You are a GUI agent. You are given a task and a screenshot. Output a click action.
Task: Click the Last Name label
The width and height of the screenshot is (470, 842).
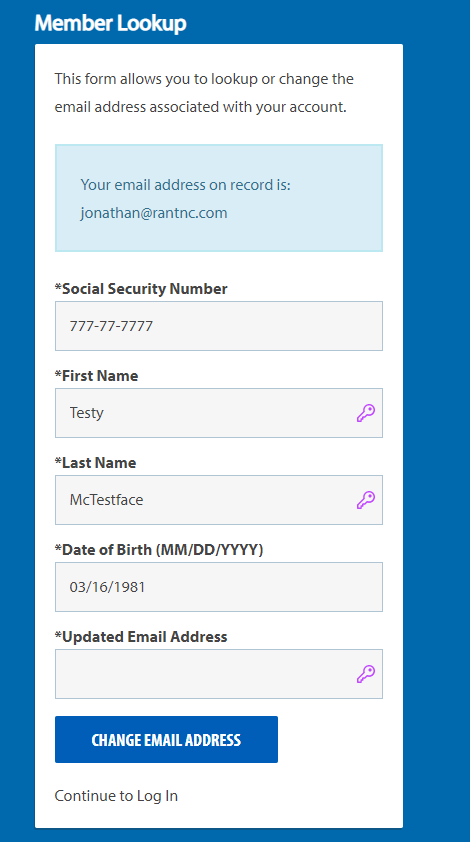tap(95, 463)
